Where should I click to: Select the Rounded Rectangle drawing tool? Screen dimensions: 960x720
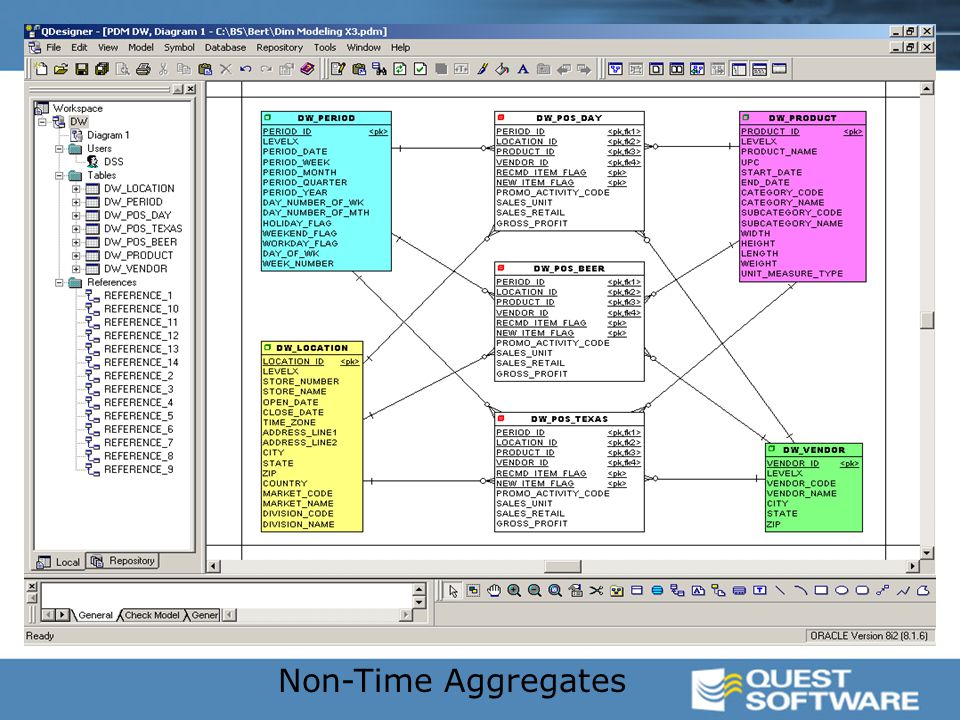coord(862,591)
